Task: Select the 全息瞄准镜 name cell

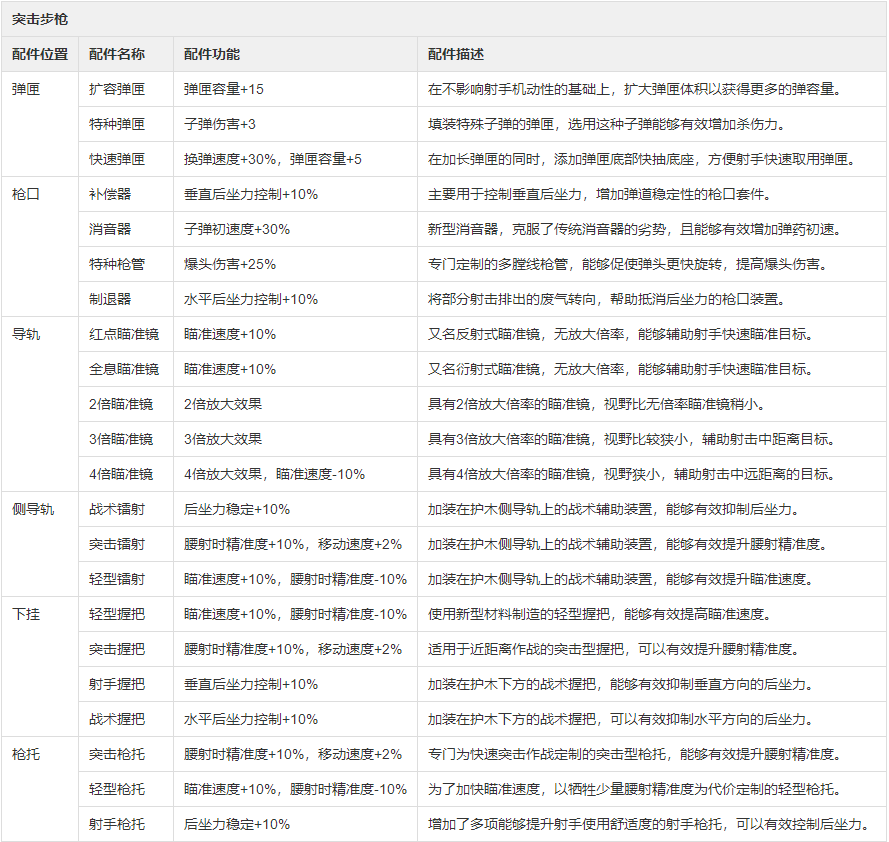Action: point(124,370)
